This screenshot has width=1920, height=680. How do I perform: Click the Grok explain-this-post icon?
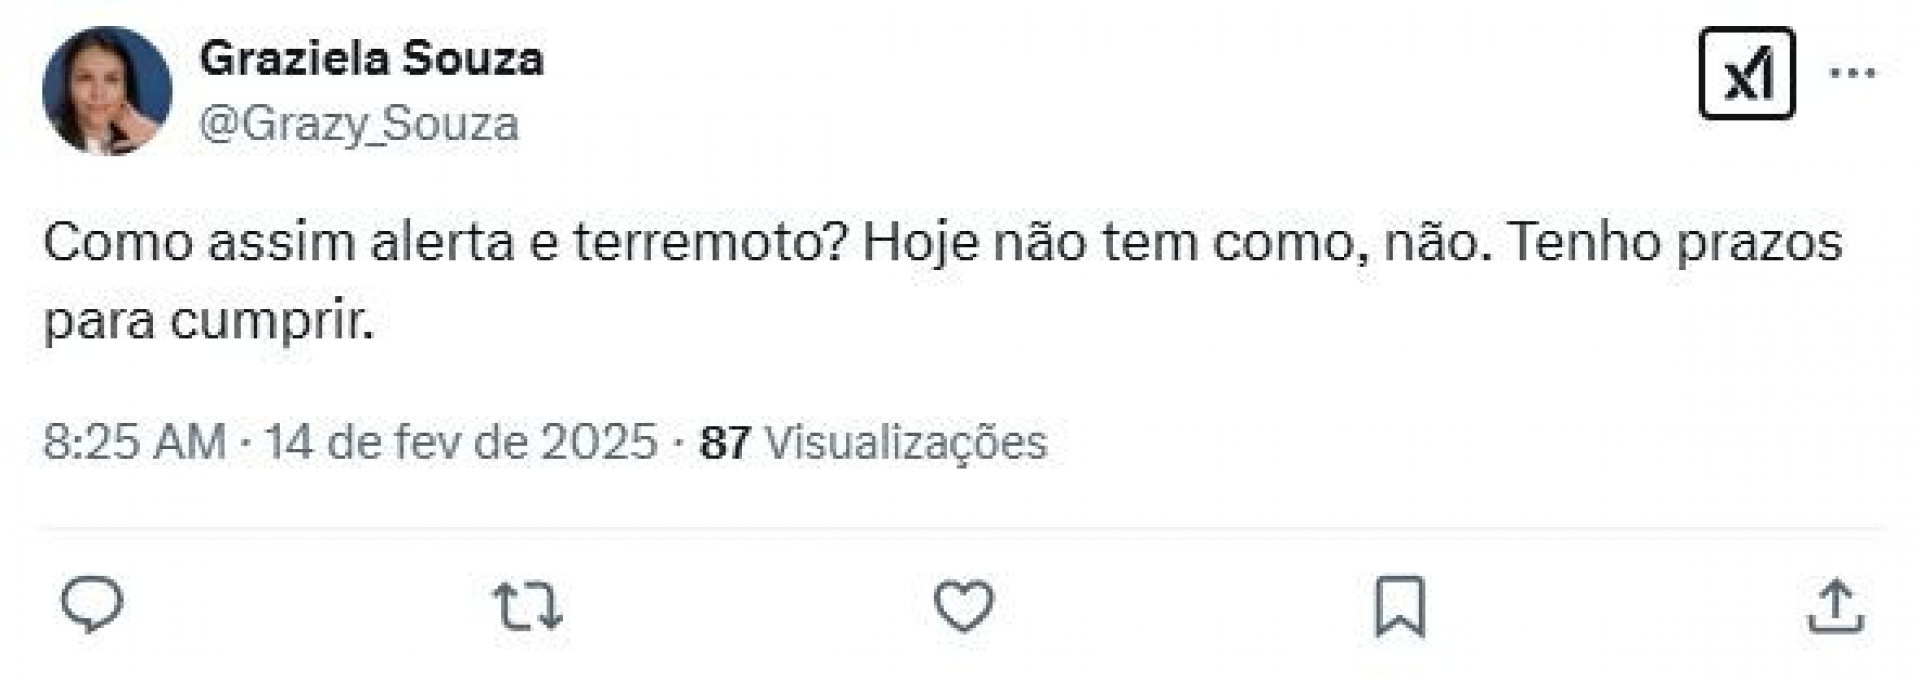click(1746, 74)
